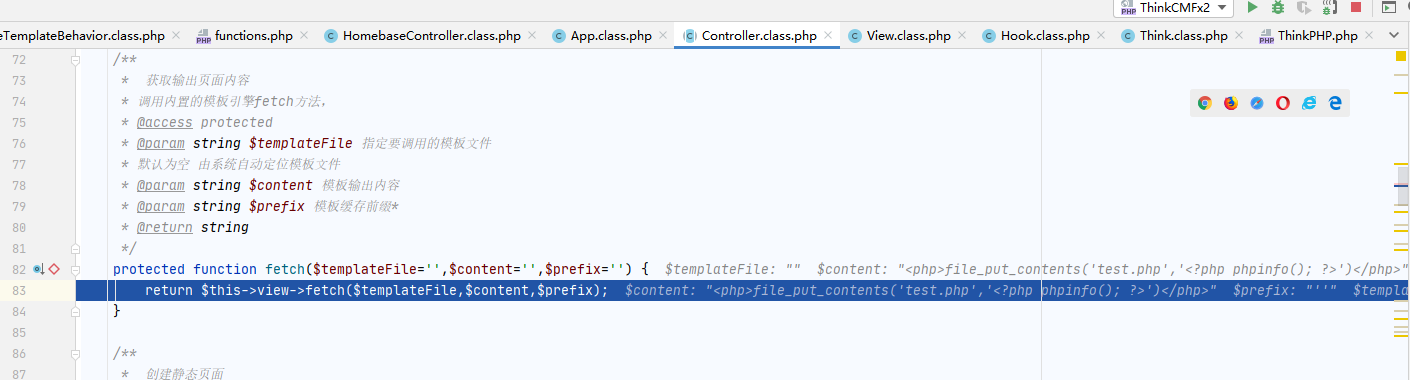1410x380 pixels.
Task: Close the View.class.php tab
Action: pyautogui.click(x=963, y=36)
